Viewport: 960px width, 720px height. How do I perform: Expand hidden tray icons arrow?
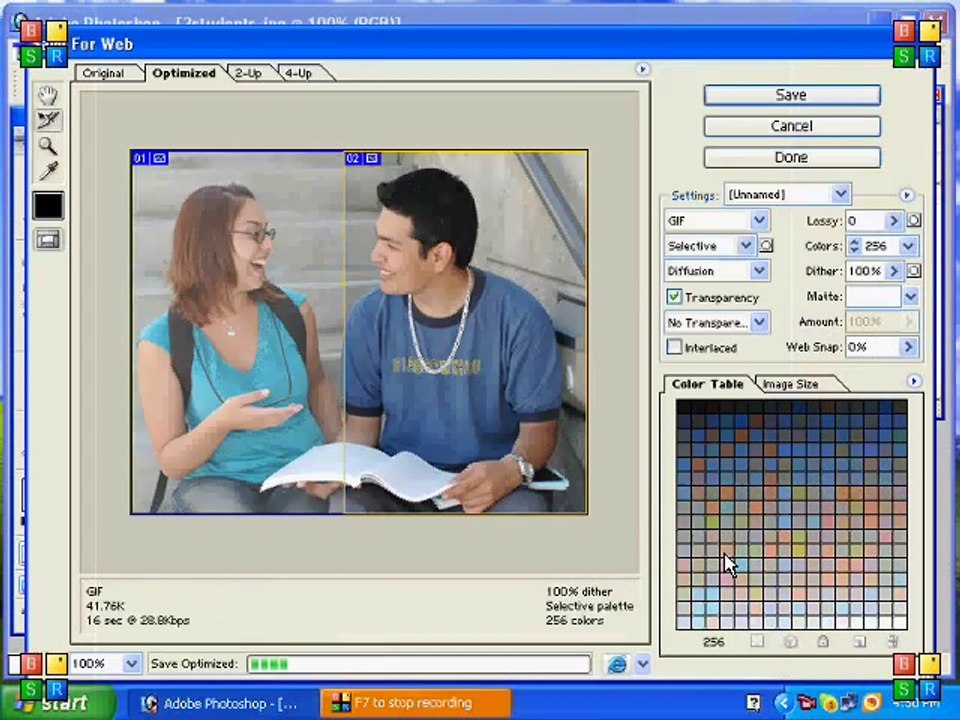coord(783,703)
